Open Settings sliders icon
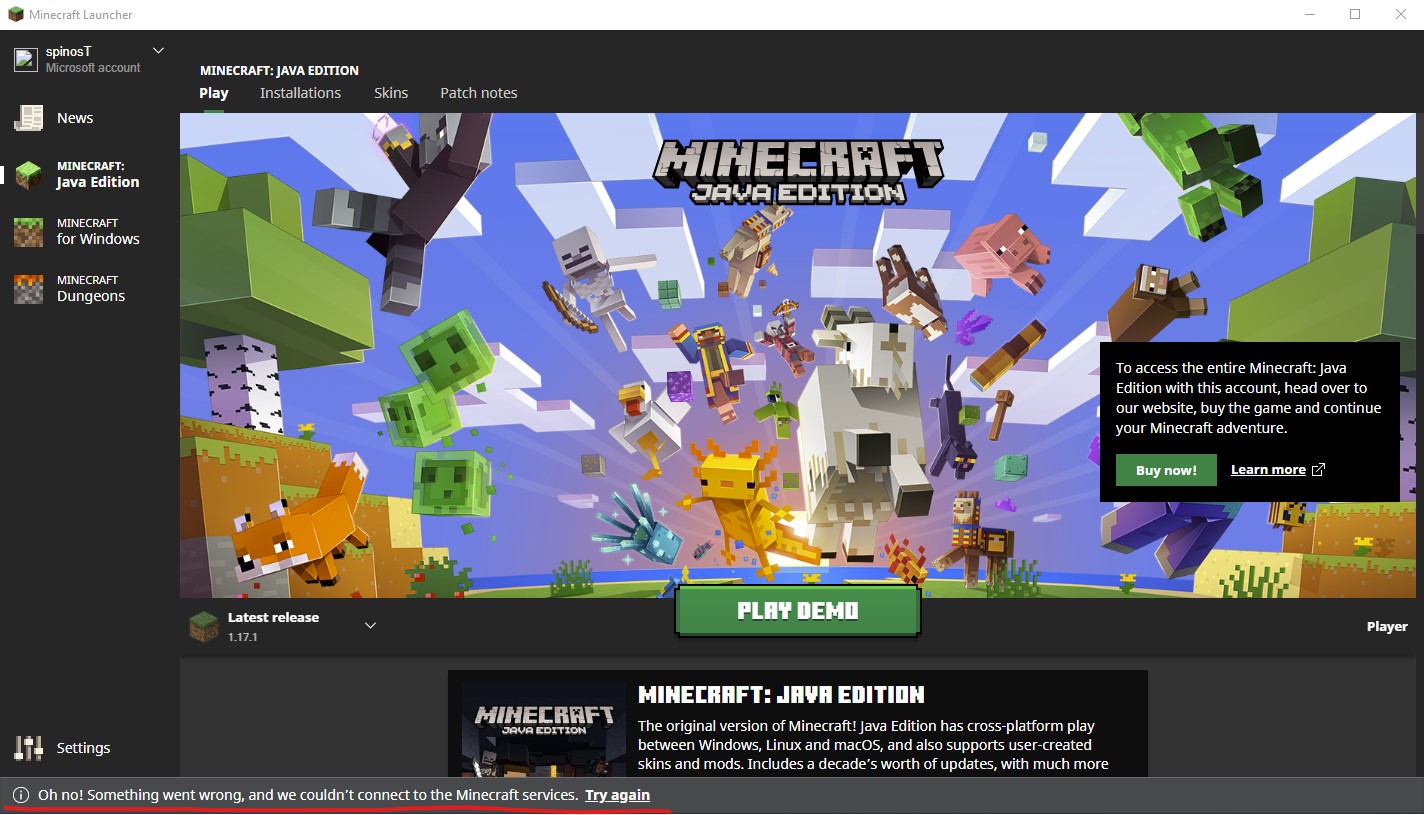 (28, 748)
